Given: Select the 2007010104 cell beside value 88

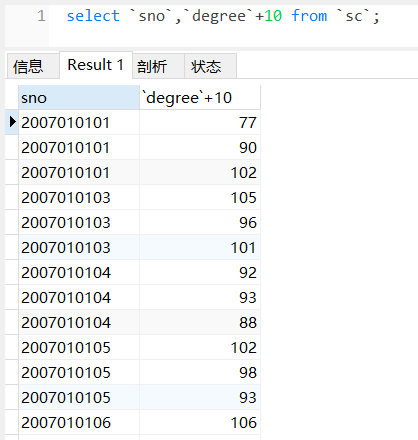Looking at the screenshot, I should pyautogui.click(x=79, y=322).
